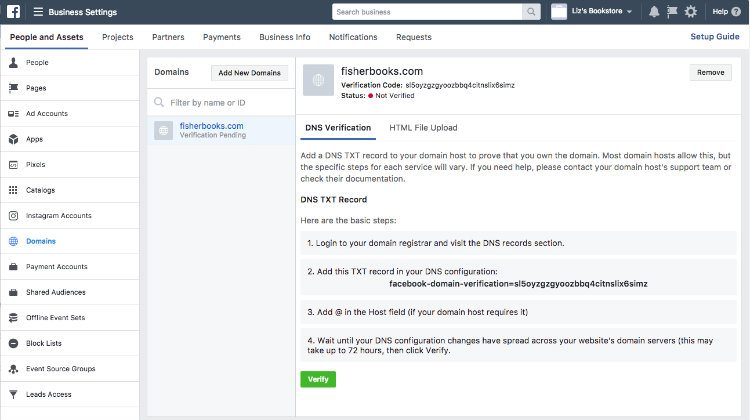
Task: Click the search magnifier button
Action: pyautogui.click(x=531, y=11)
